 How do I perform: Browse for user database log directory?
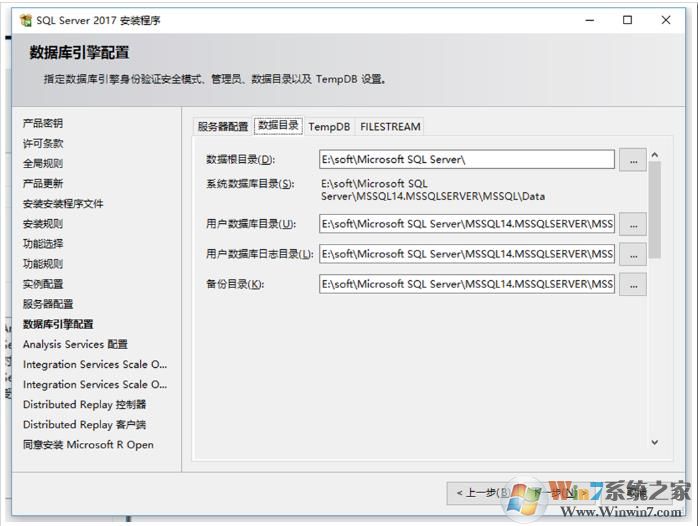(x=633, y=254)
